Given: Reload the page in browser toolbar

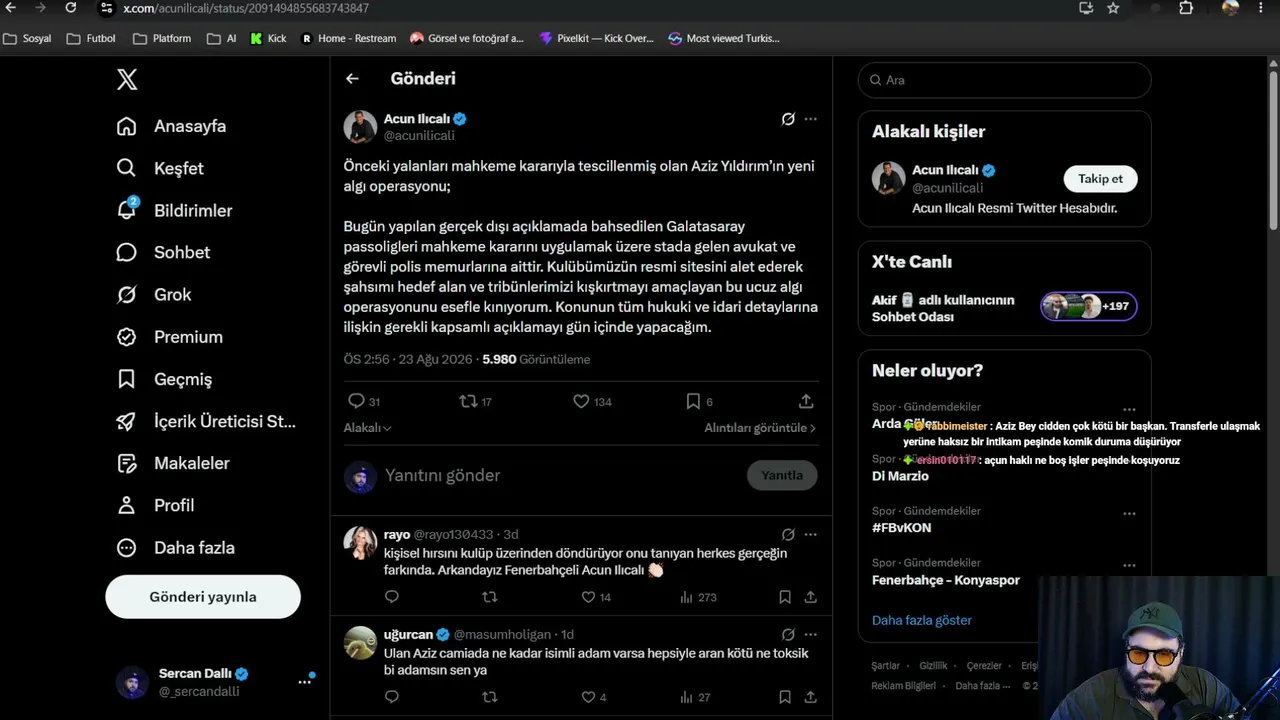Looking at the screenshot, I should point(71,8).
